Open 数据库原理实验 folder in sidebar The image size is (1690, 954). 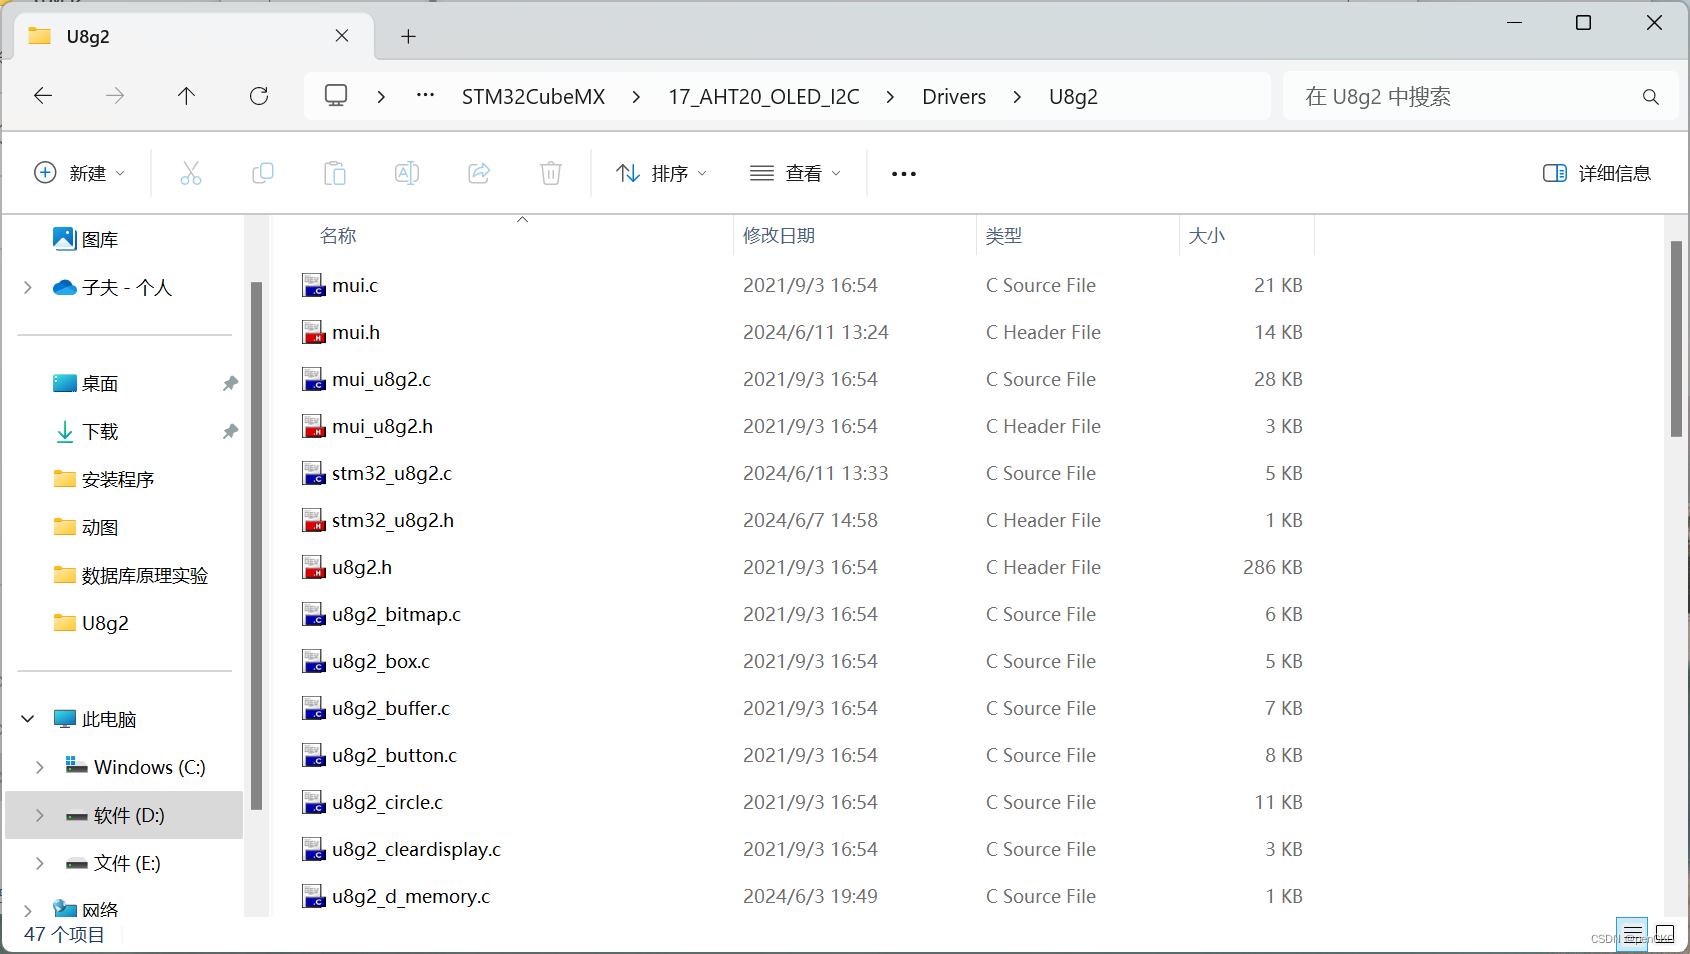click(x=131, y=575)
